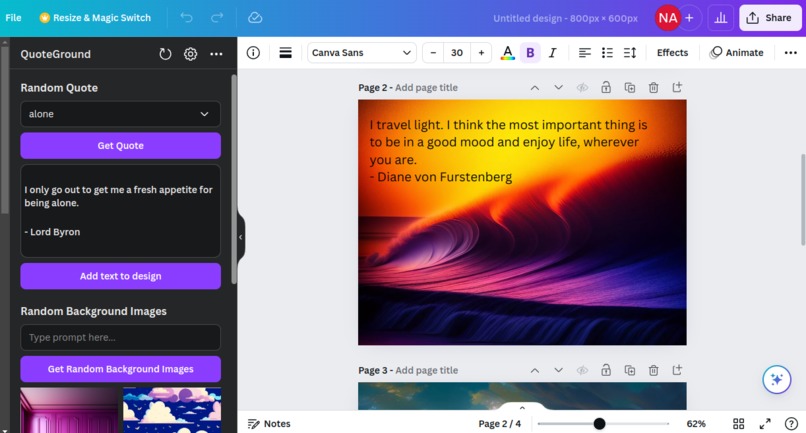The image size is (806, 433).
Task: Move Page 2 up
Action: point(535,87)
